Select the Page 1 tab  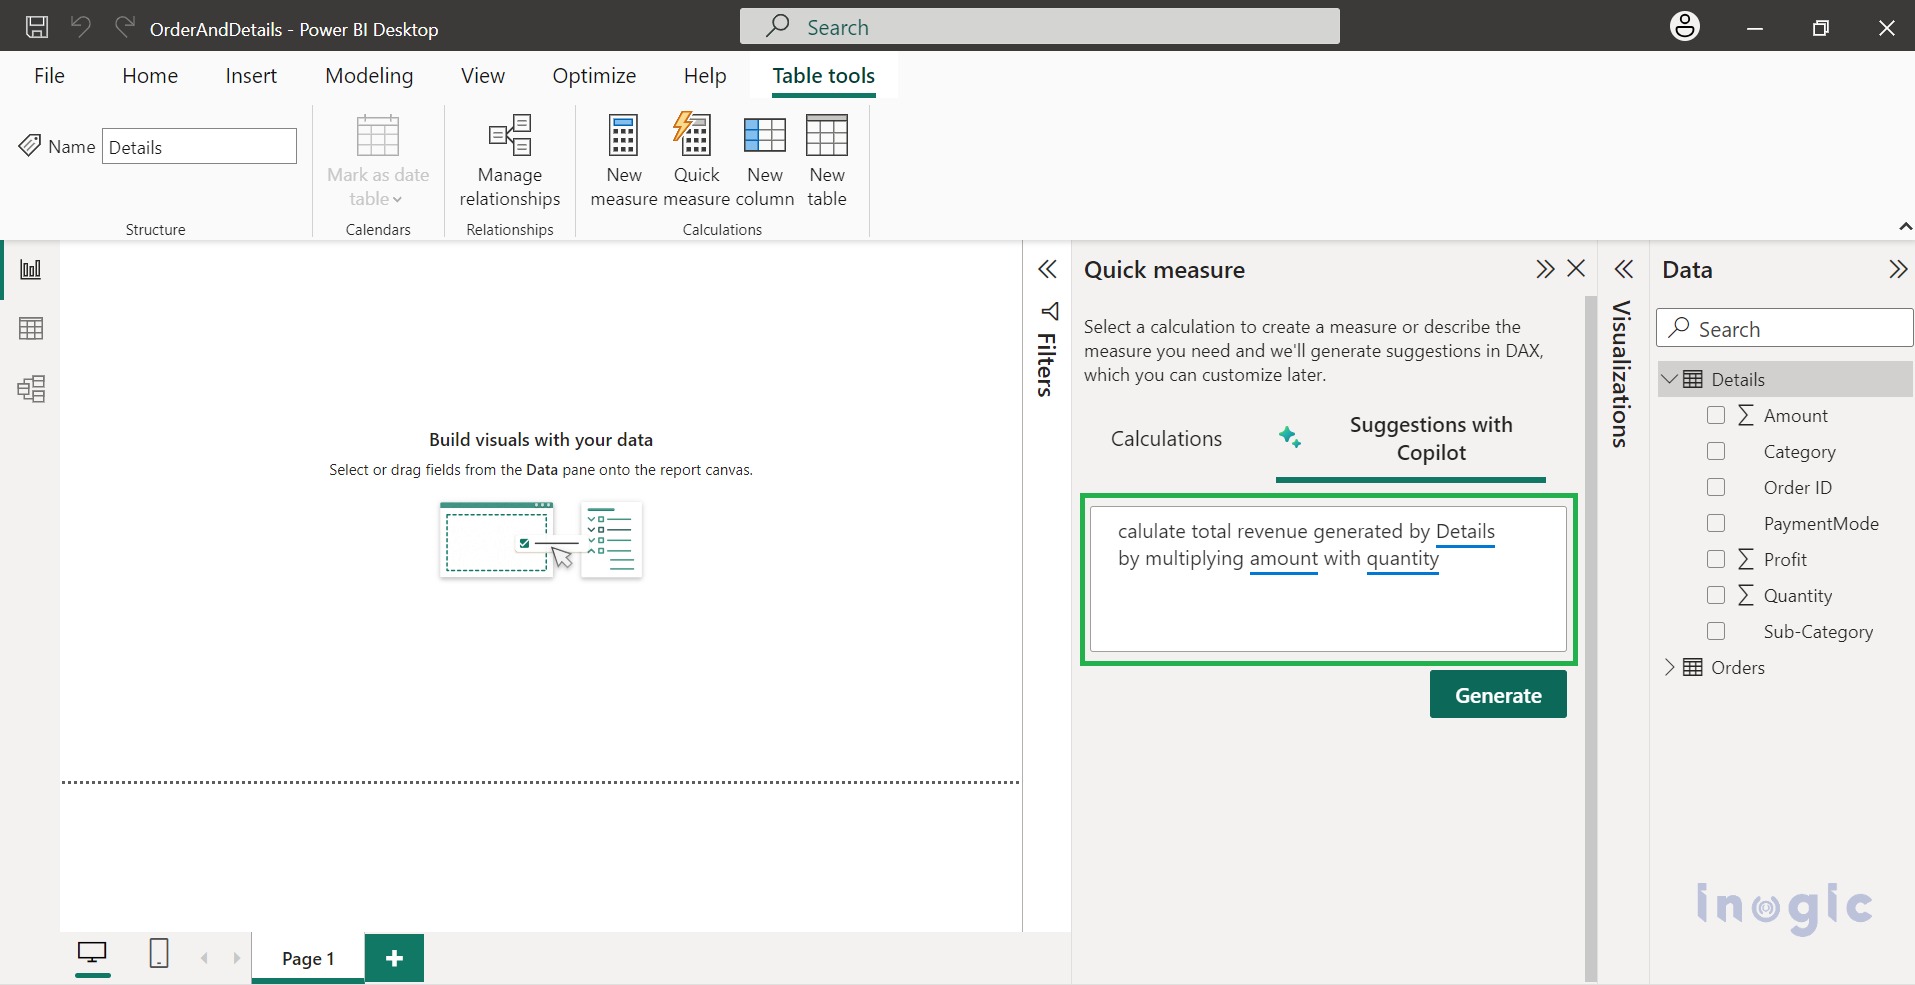(308, 958)
